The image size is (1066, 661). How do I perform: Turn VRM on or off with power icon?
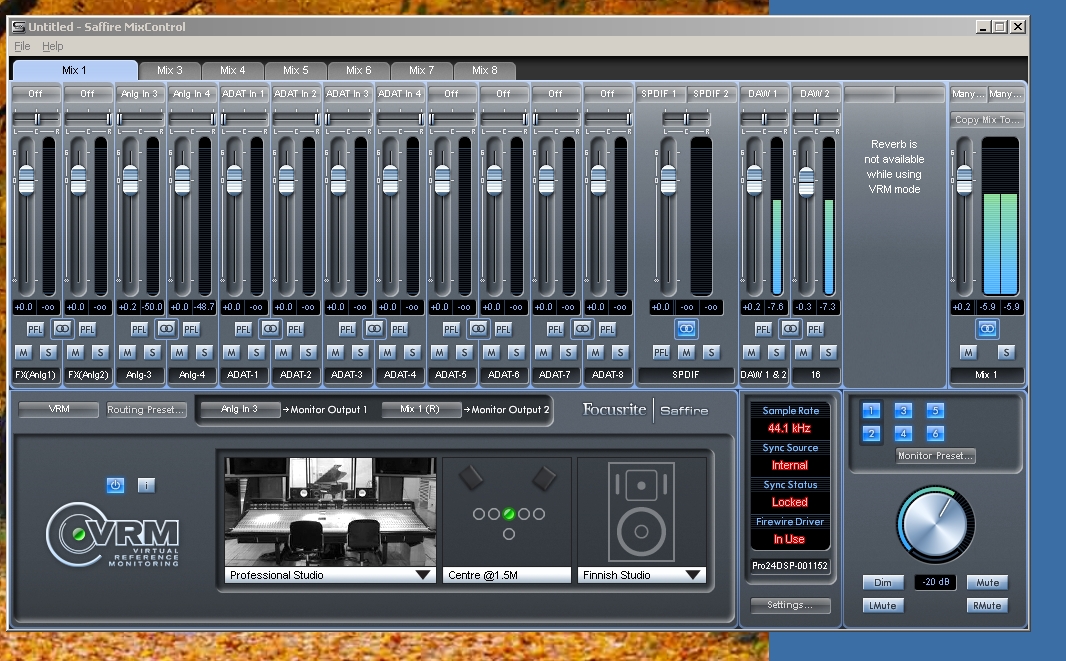116,485
